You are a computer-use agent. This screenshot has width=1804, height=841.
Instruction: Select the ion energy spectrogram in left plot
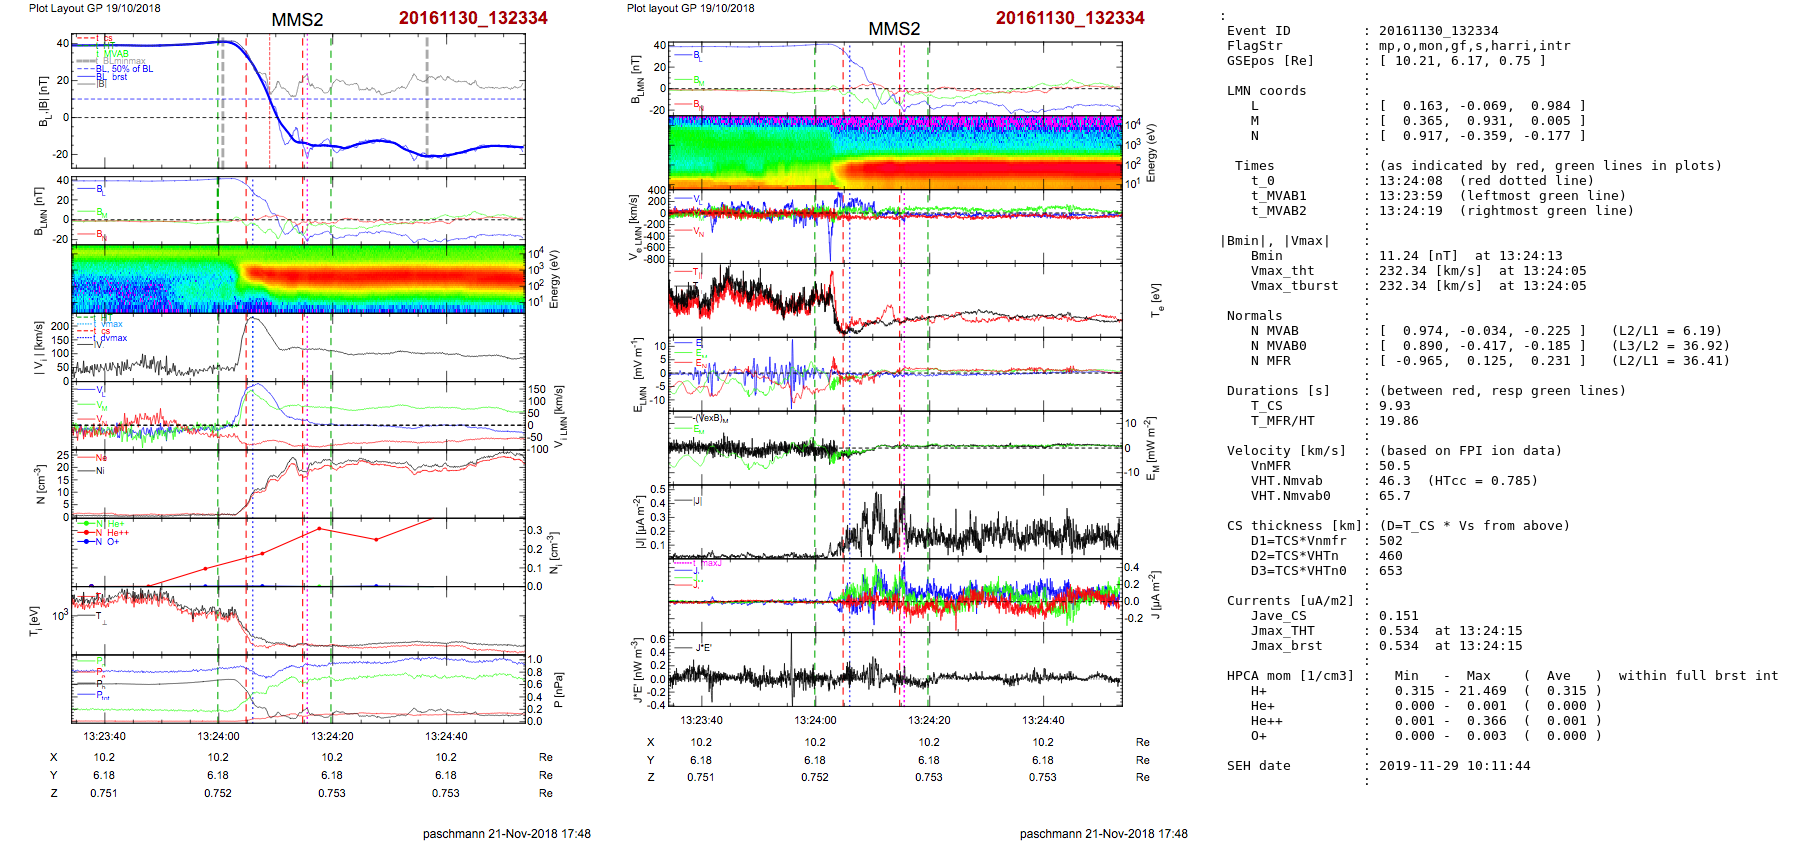(298, 279)
